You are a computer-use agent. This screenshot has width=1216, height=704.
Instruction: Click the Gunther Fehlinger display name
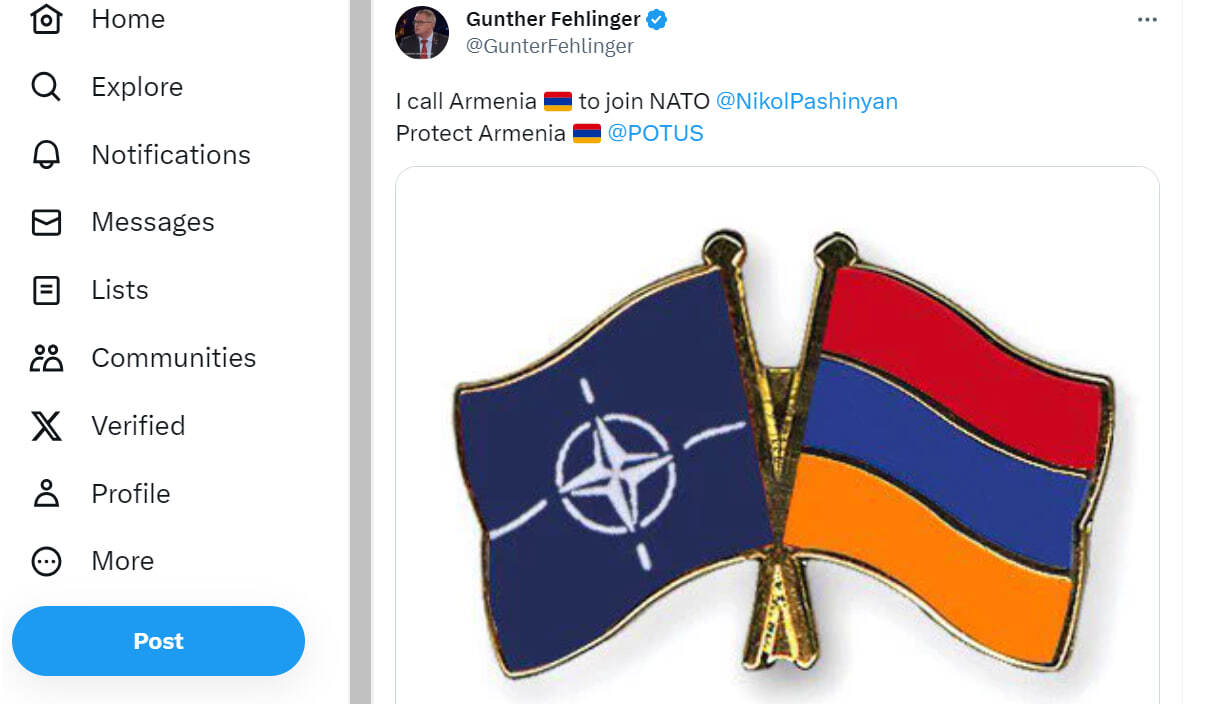tap(553, 19)
